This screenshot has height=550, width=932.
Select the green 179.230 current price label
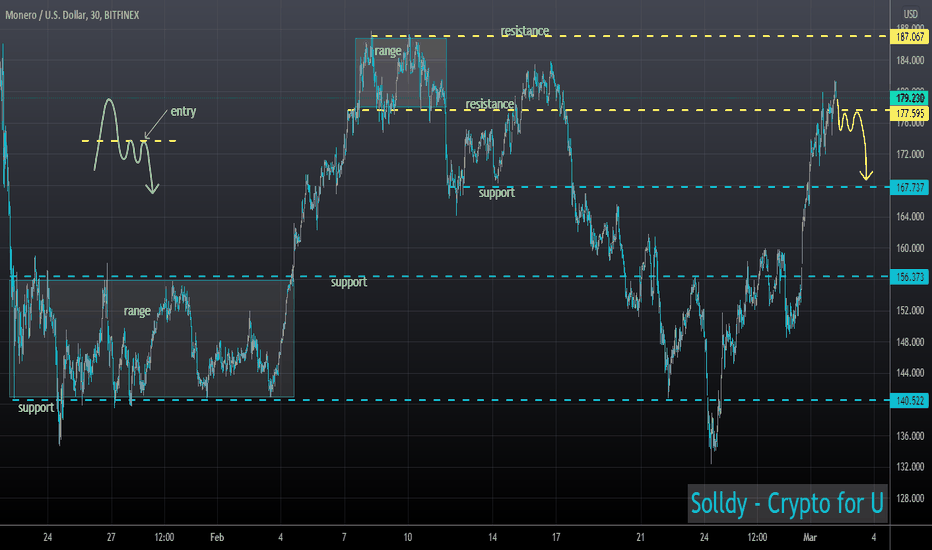[909, 98]
